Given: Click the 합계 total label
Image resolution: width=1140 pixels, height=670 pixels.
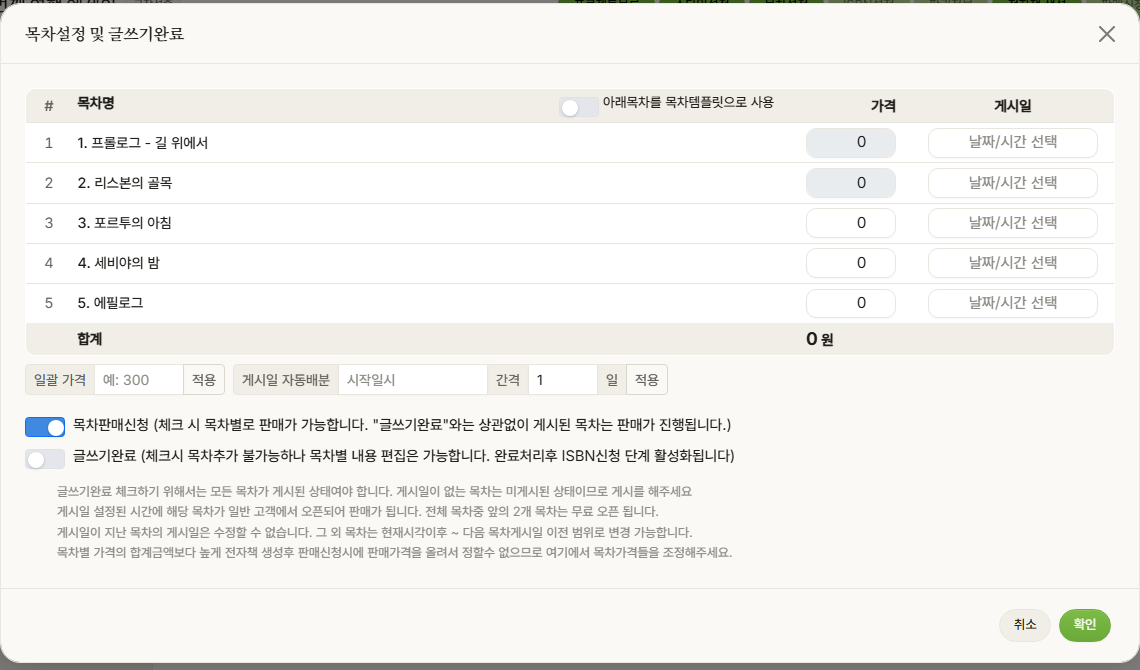Looking at the screenshot, I should pyautogui.click(x=89, y=339).
